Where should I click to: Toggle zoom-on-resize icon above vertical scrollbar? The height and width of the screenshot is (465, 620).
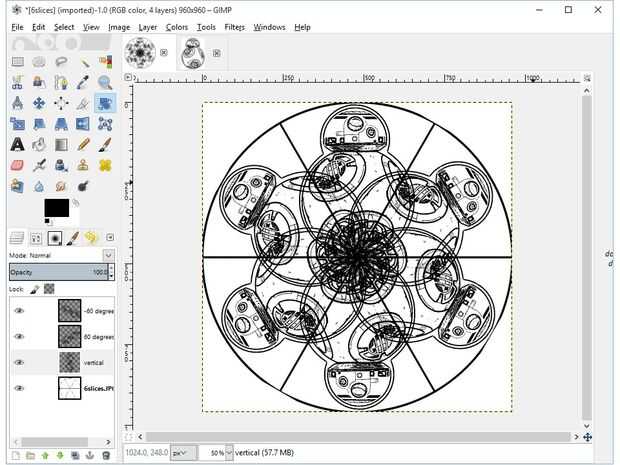coord(587,78)
